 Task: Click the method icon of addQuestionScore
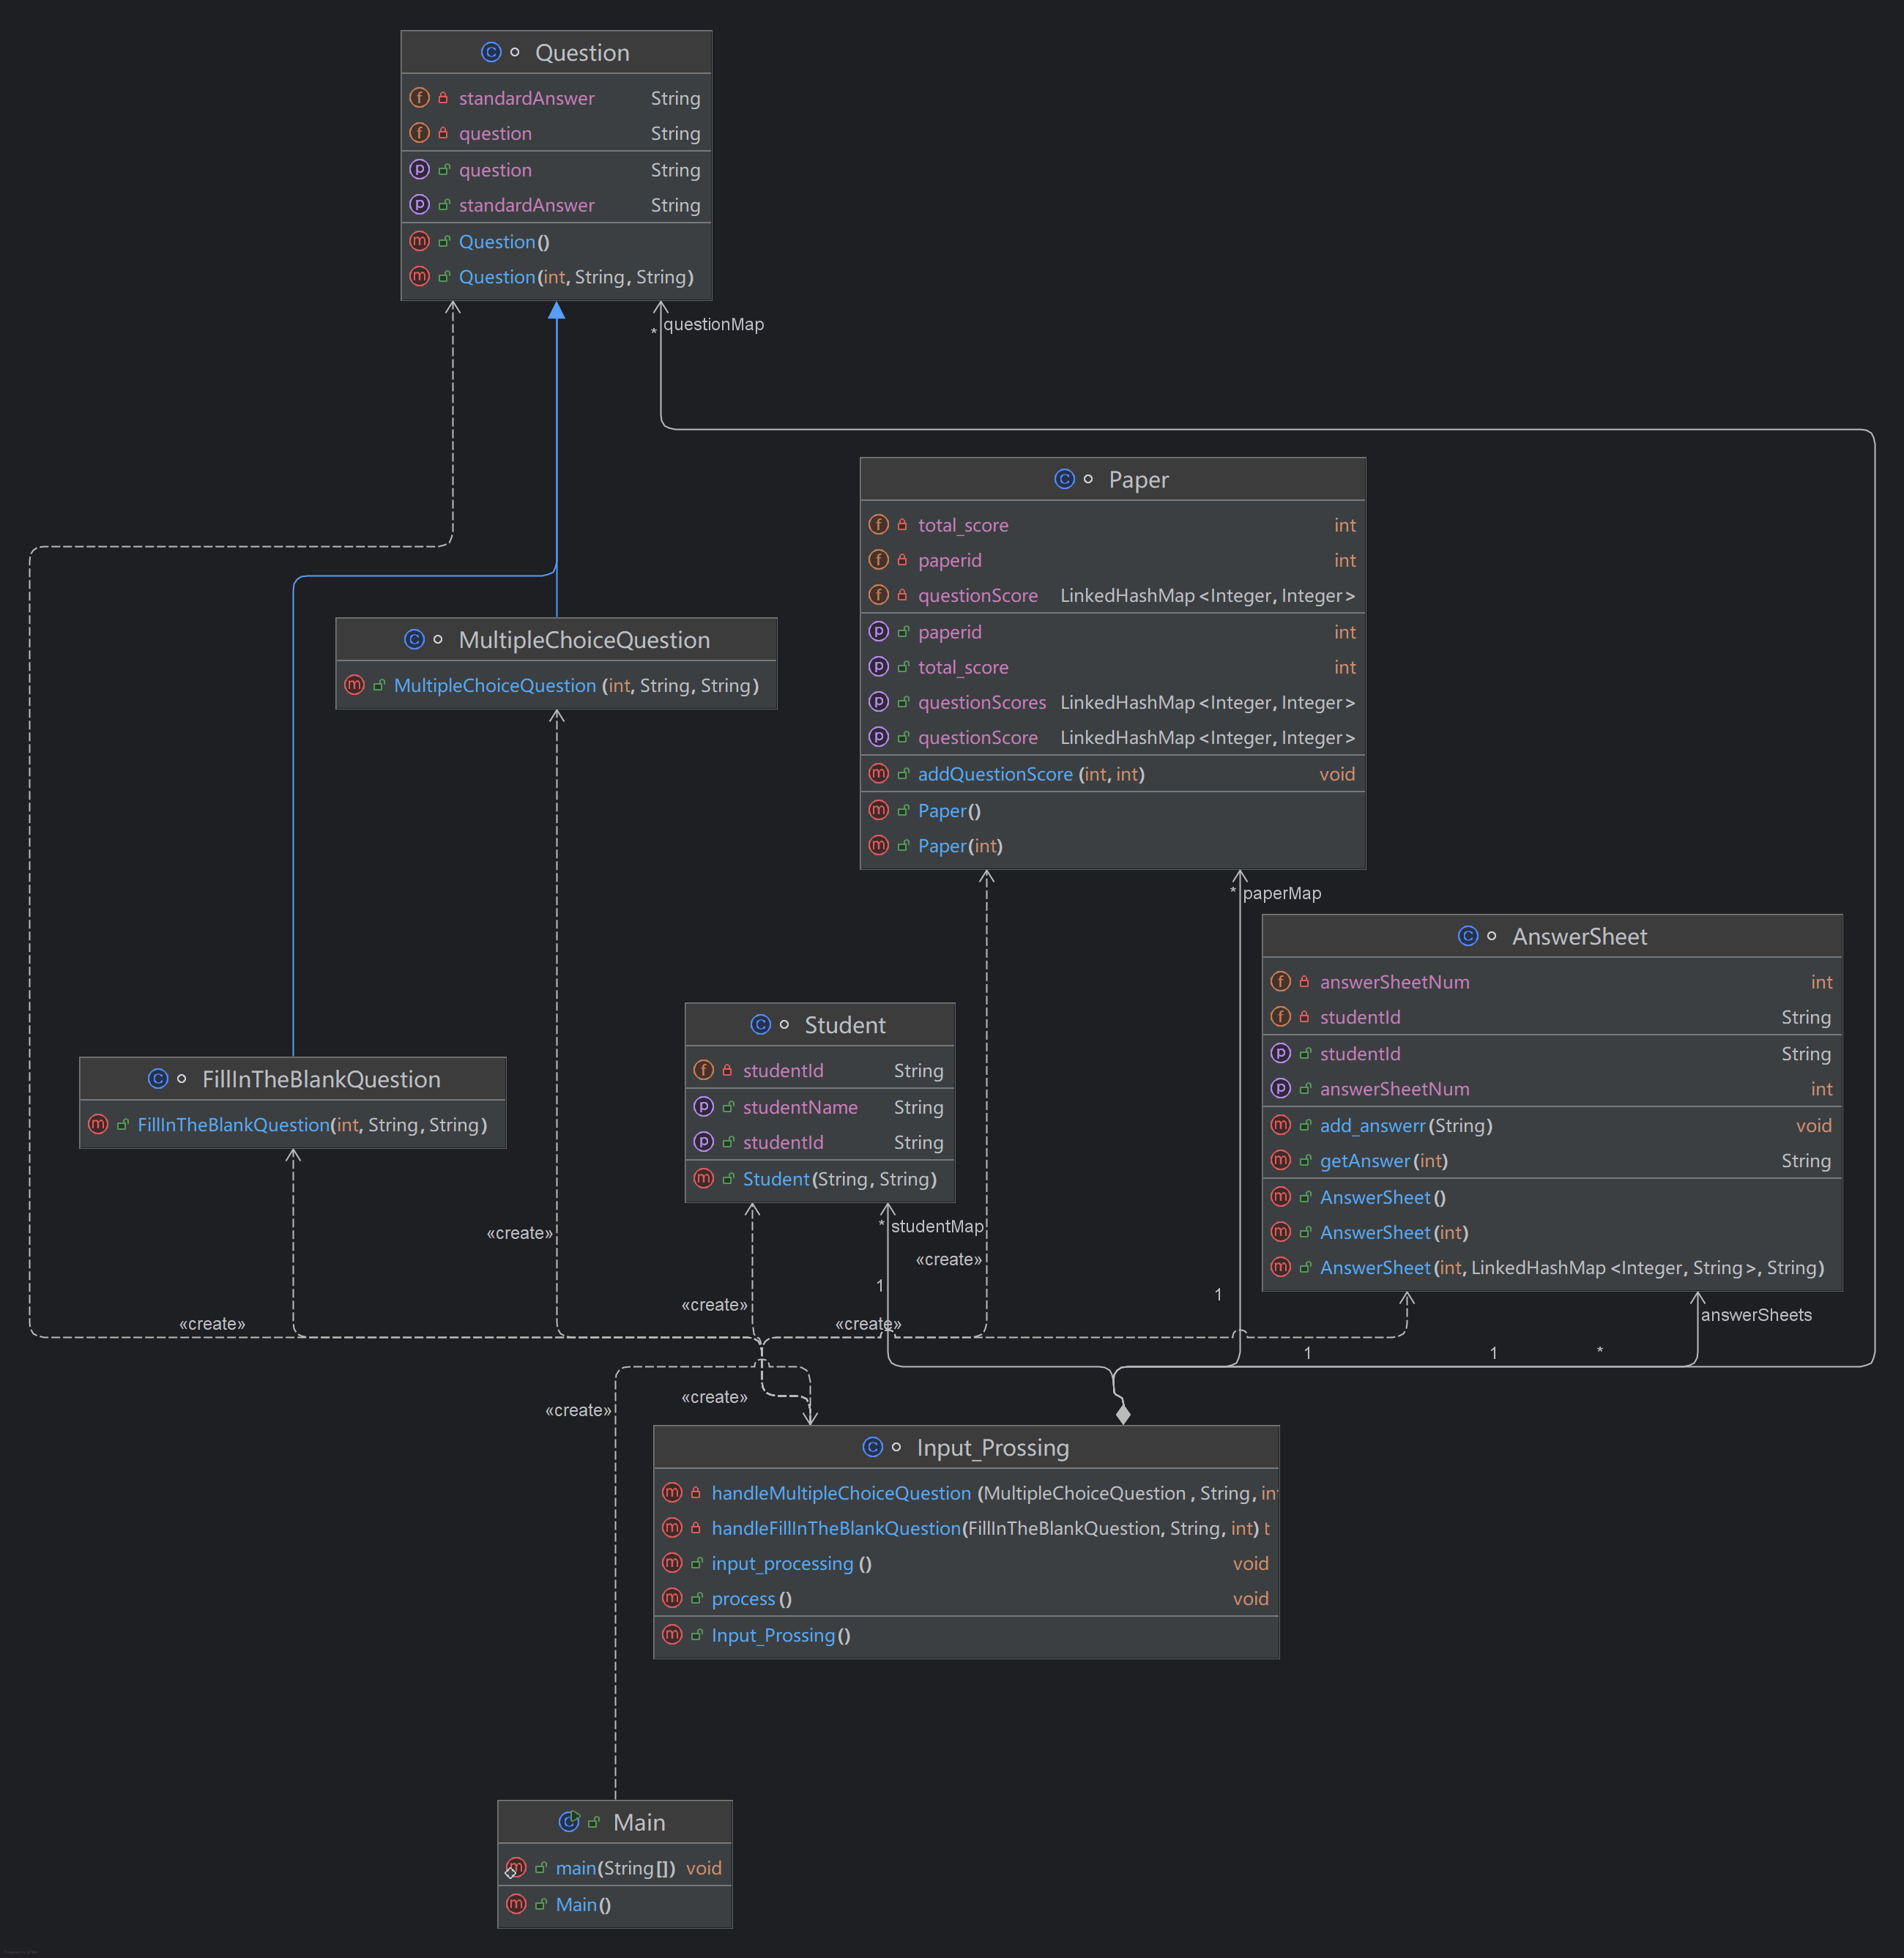click(x=878, y=773)
